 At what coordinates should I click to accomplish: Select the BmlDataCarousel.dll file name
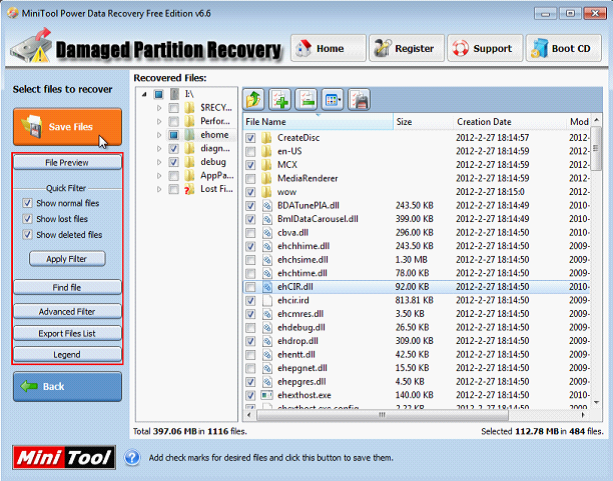317,219
